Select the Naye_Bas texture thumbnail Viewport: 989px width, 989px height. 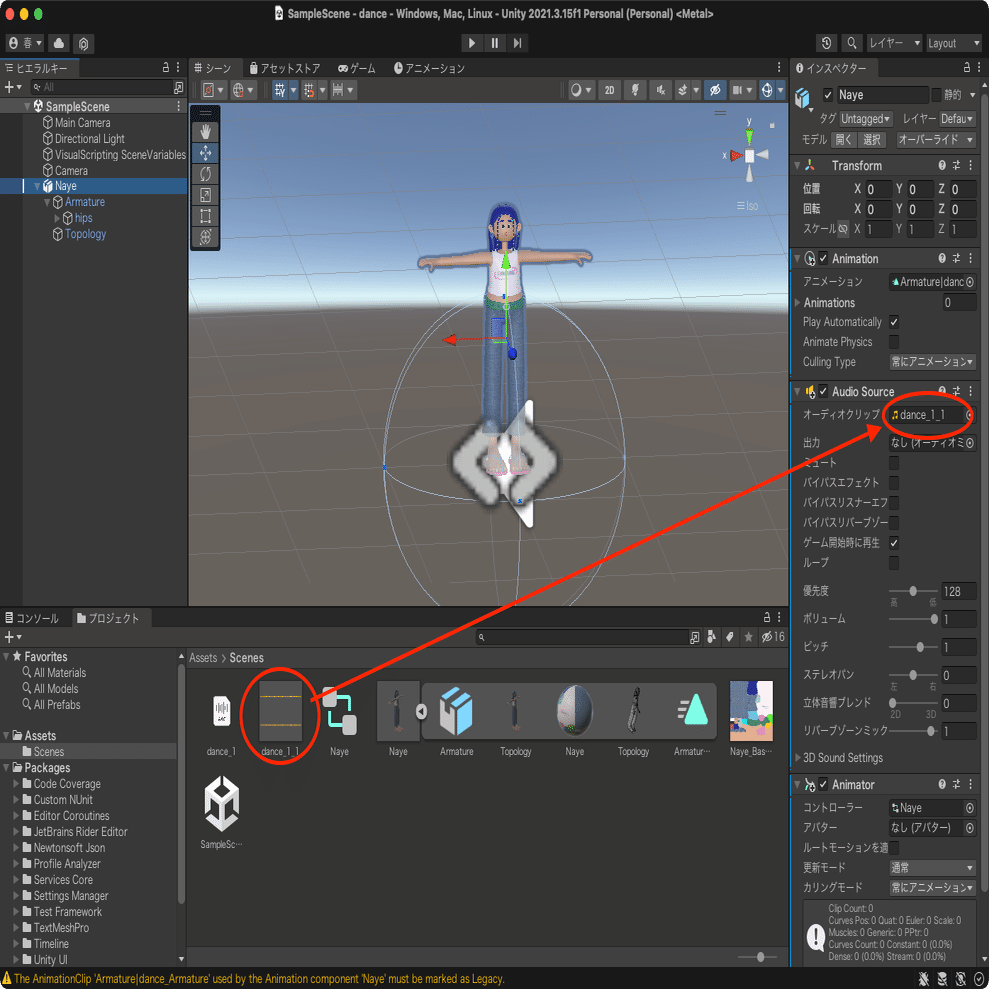(751, 711)
